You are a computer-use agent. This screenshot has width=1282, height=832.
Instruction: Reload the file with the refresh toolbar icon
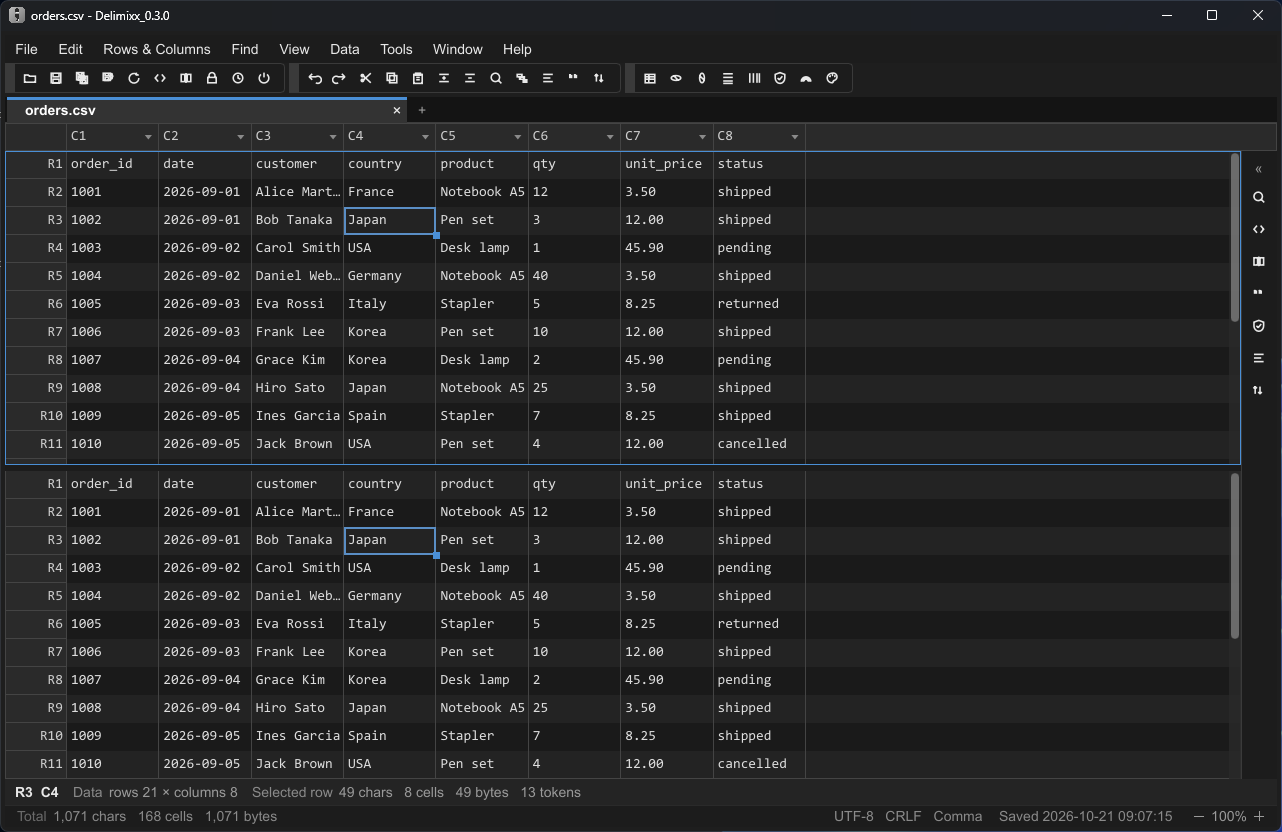134,78
